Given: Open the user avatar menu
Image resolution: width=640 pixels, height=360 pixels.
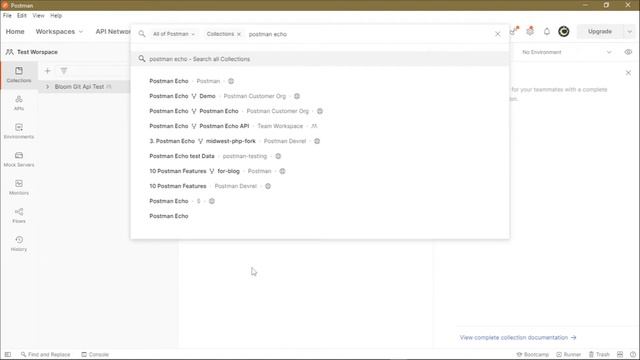Looking at the screenshot, I should [564, 31].
